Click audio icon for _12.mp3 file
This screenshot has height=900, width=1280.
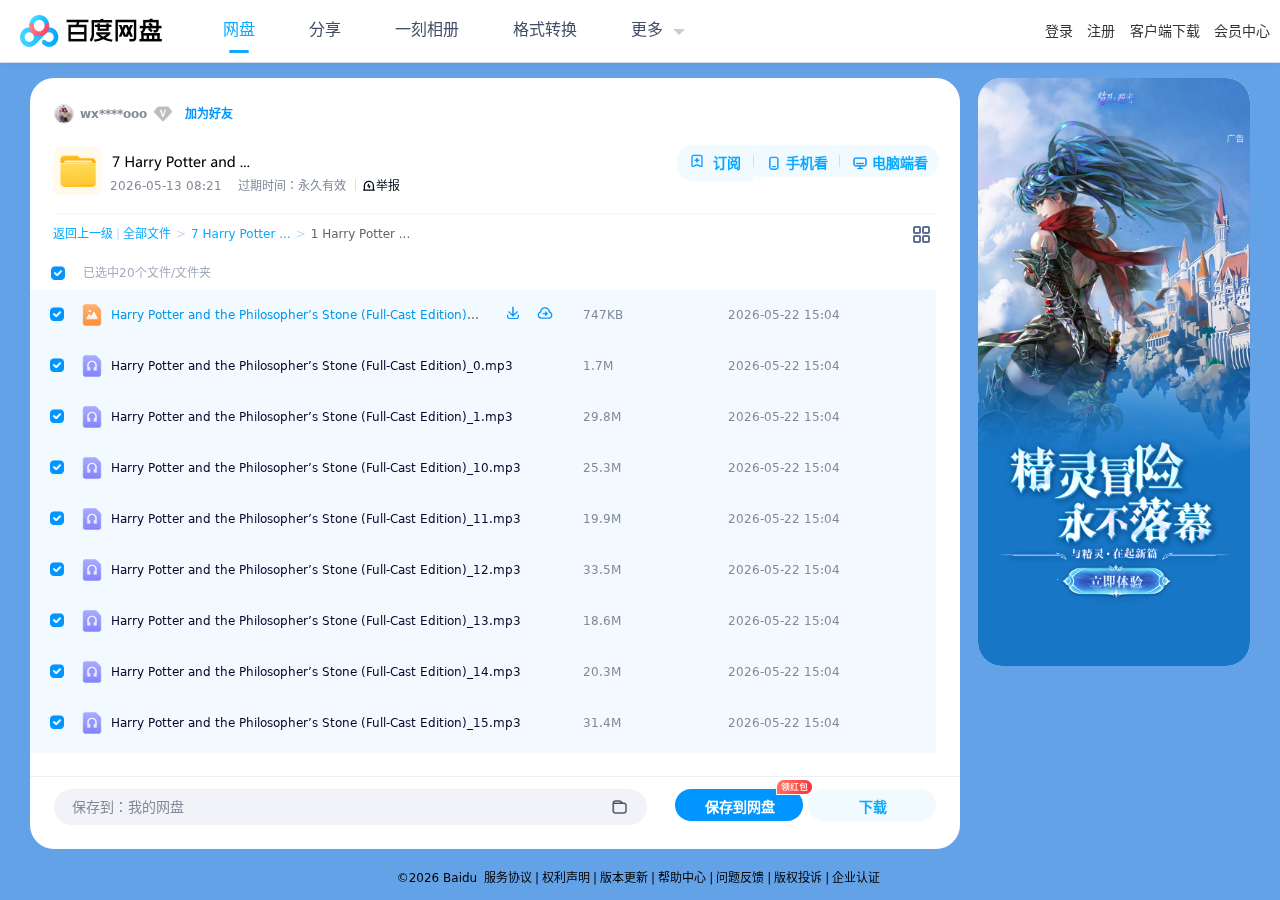pos(92,569)
